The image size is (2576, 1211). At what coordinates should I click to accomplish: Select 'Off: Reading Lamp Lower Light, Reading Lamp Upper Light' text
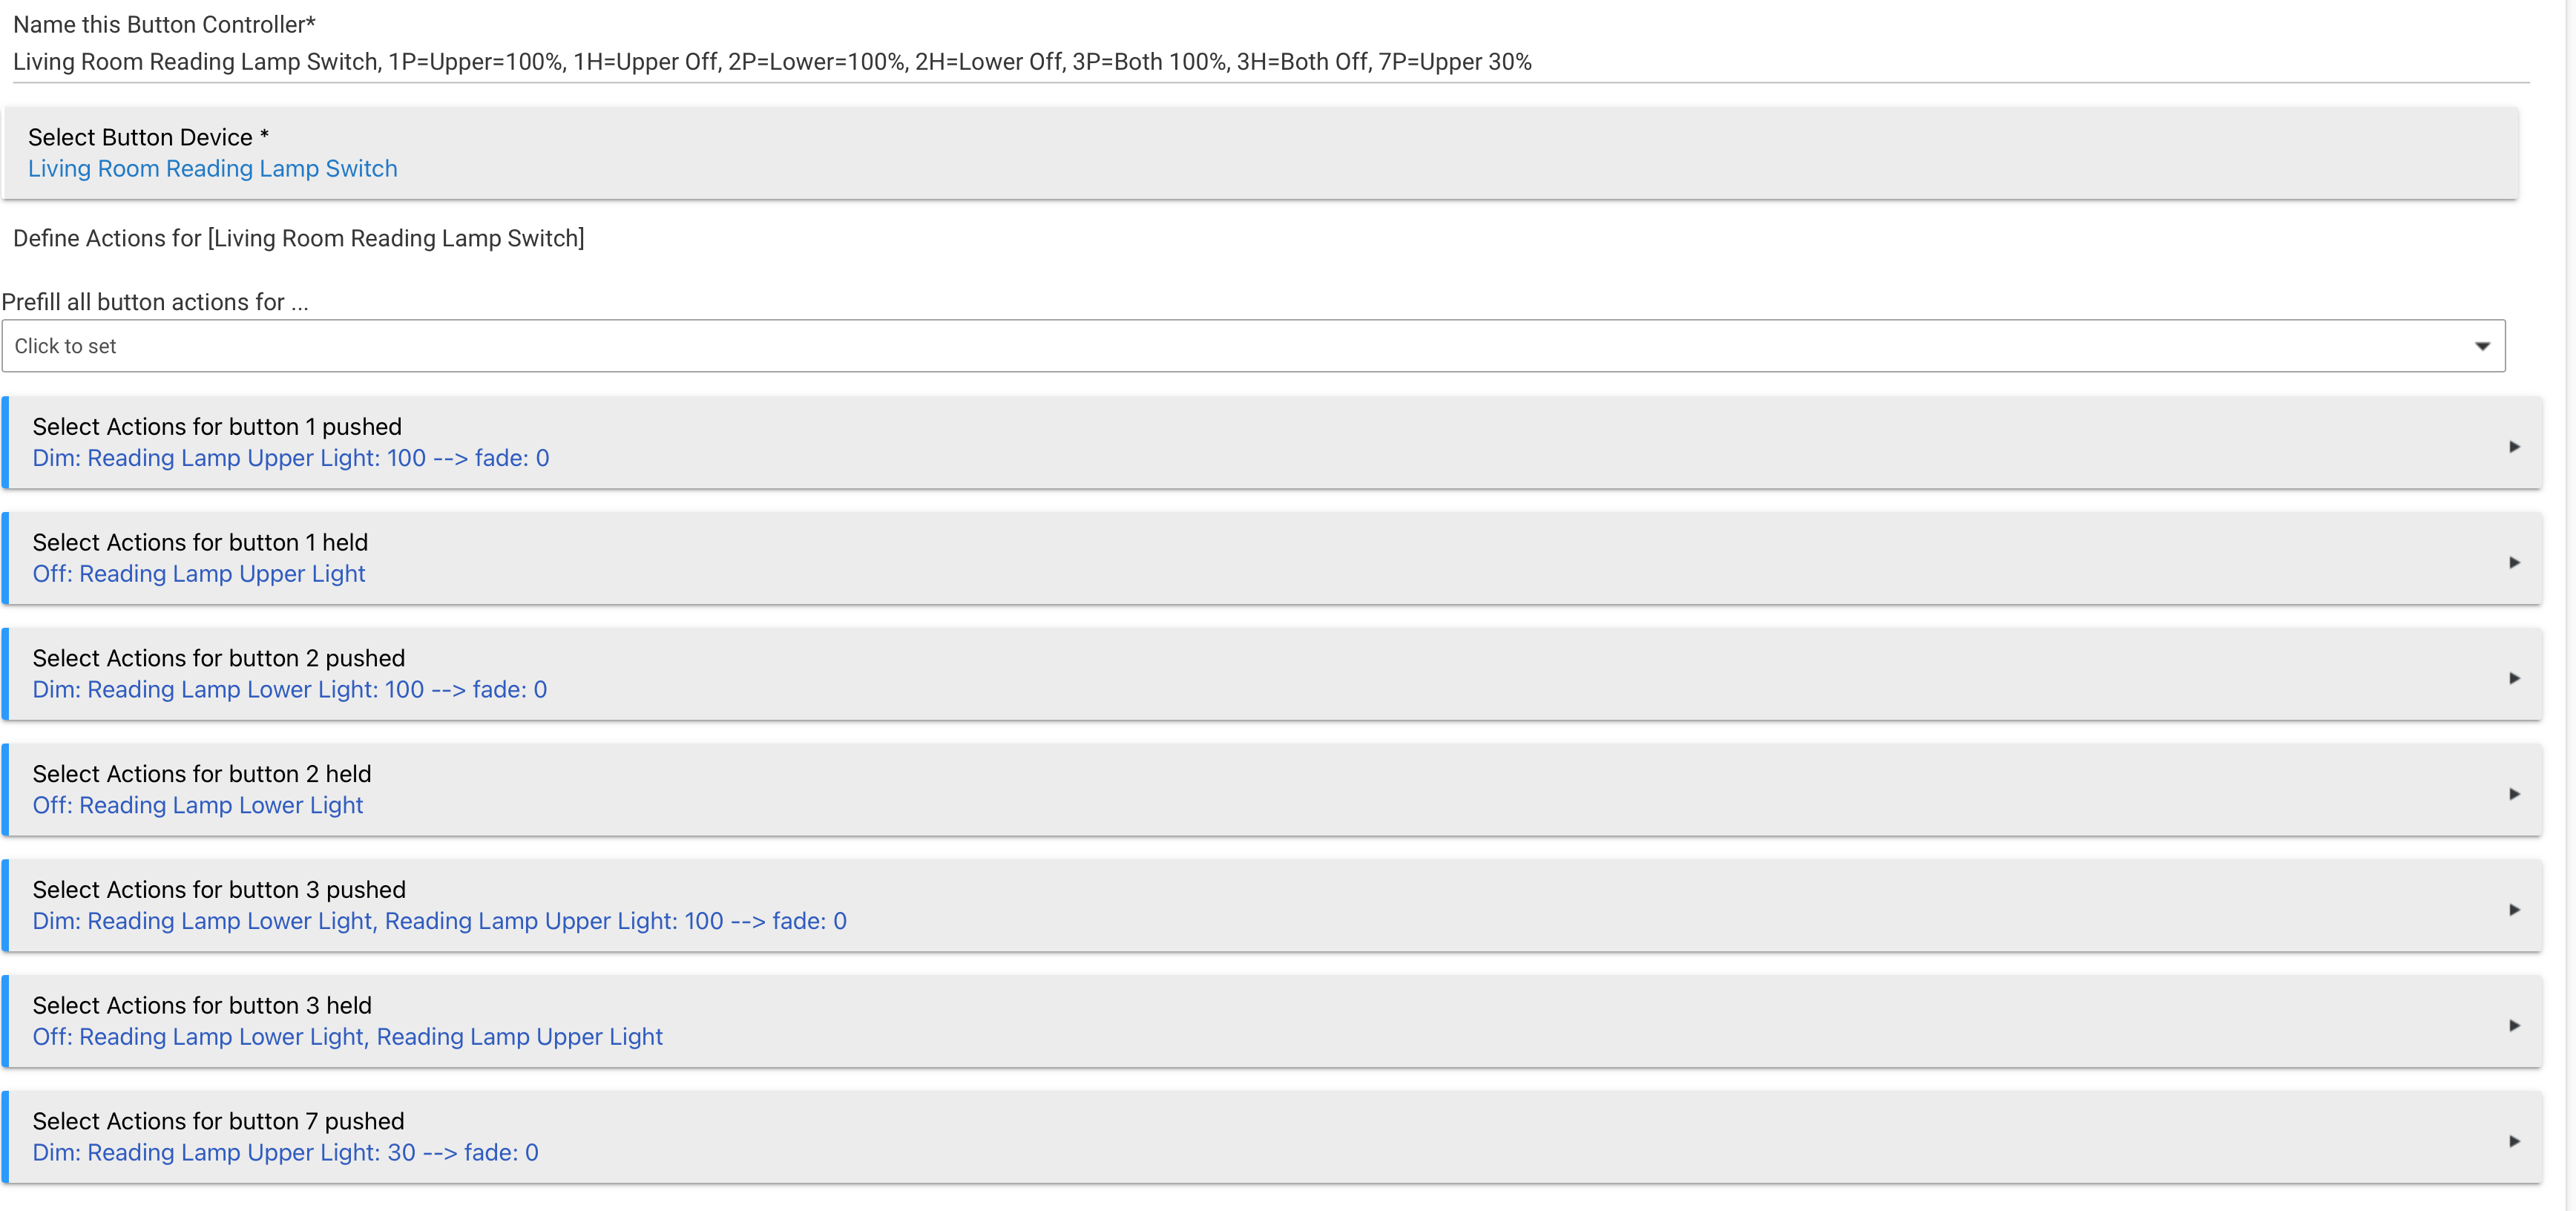click(348, 1037)
